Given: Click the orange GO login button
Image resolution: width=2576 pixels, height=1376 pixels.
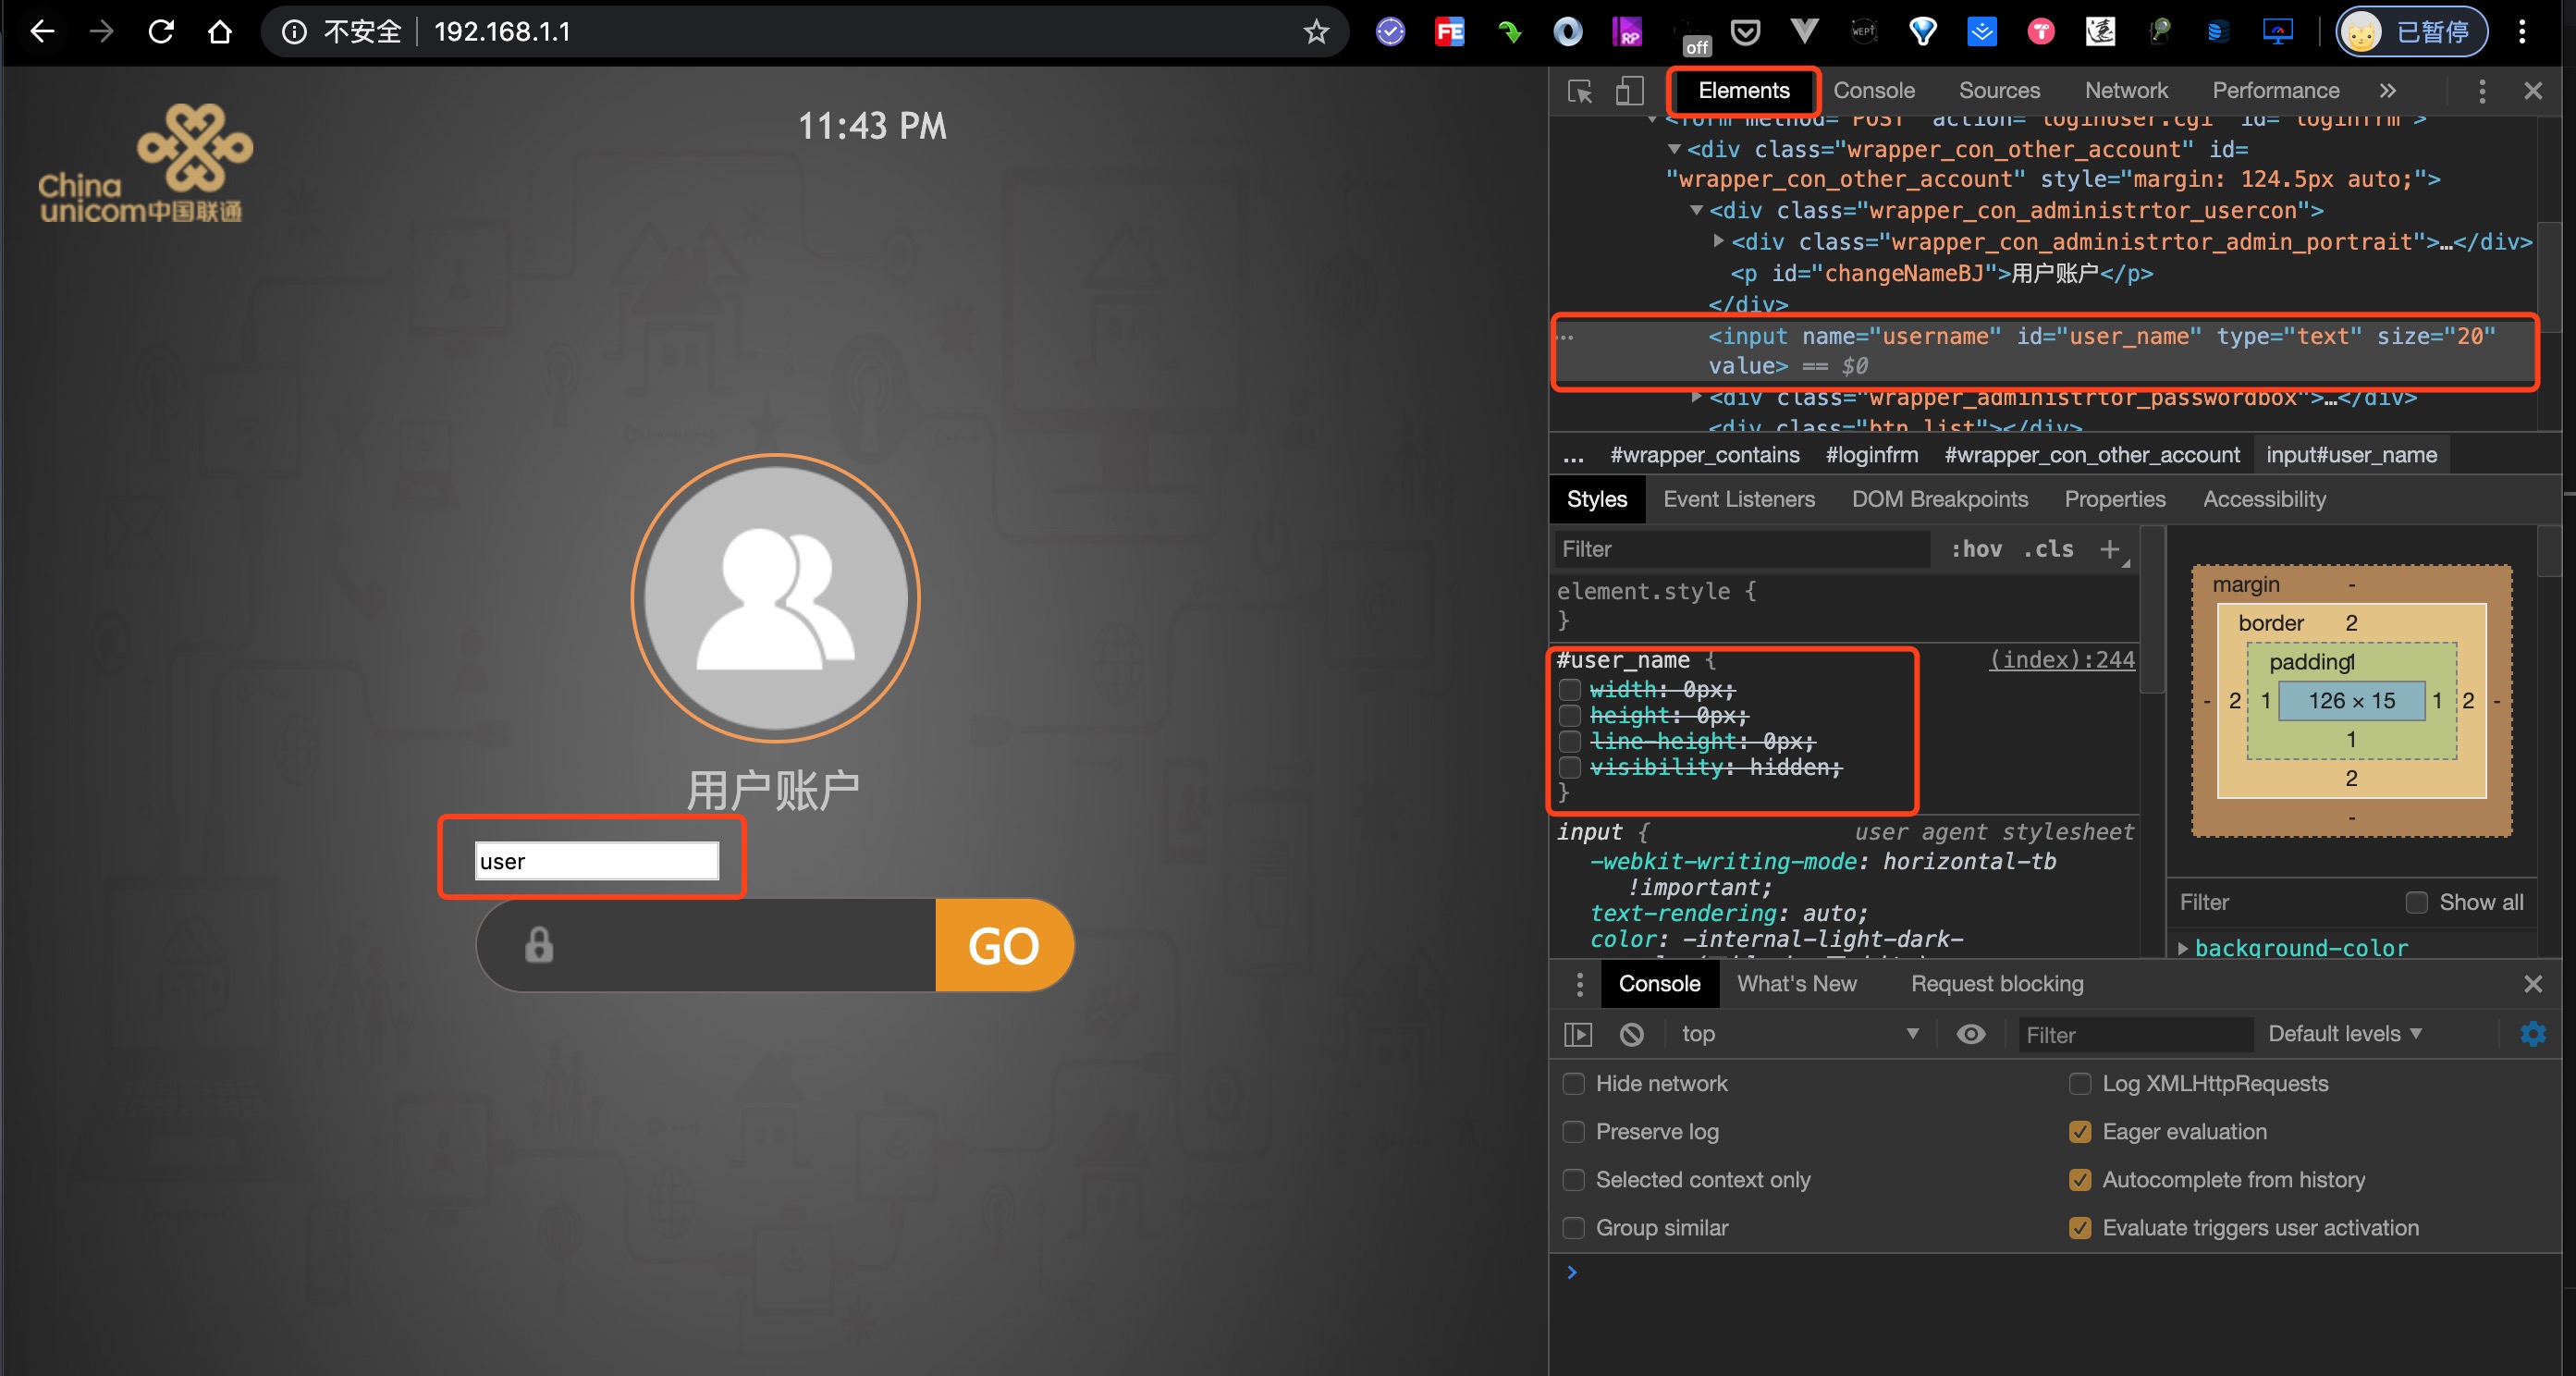Looking at the screenshot, I should click(x=1004, y=945).
